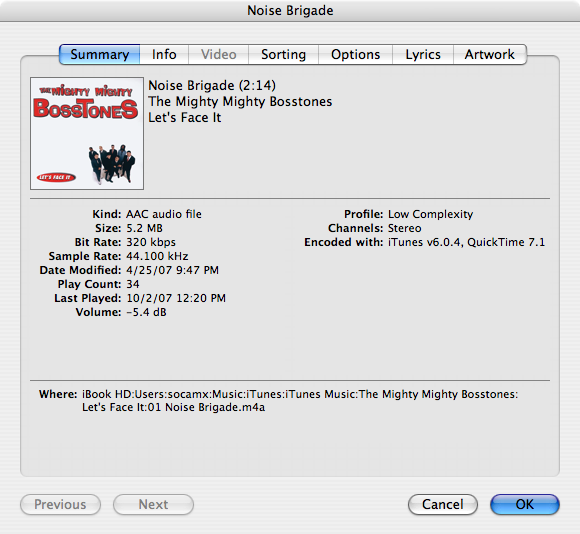Image resolution: width=580 pixels, height=534 pixels.
Task: Click the 'Encoded with:' label
Action: (x=344, y=242)
